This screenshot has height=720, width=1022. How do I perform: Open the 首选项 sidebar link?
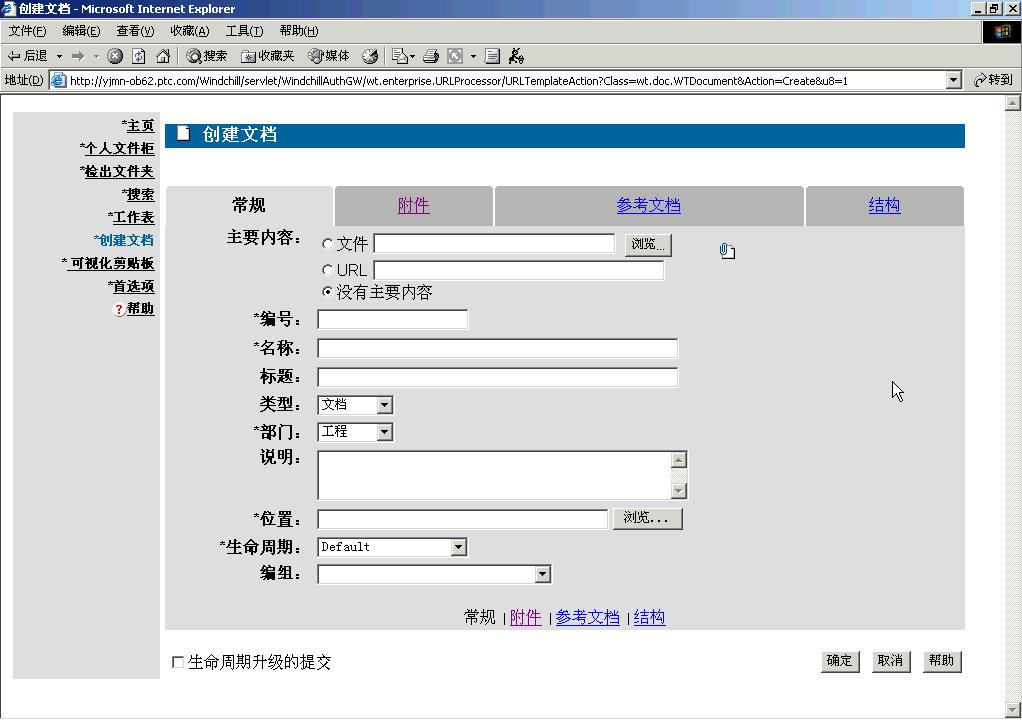134,286
